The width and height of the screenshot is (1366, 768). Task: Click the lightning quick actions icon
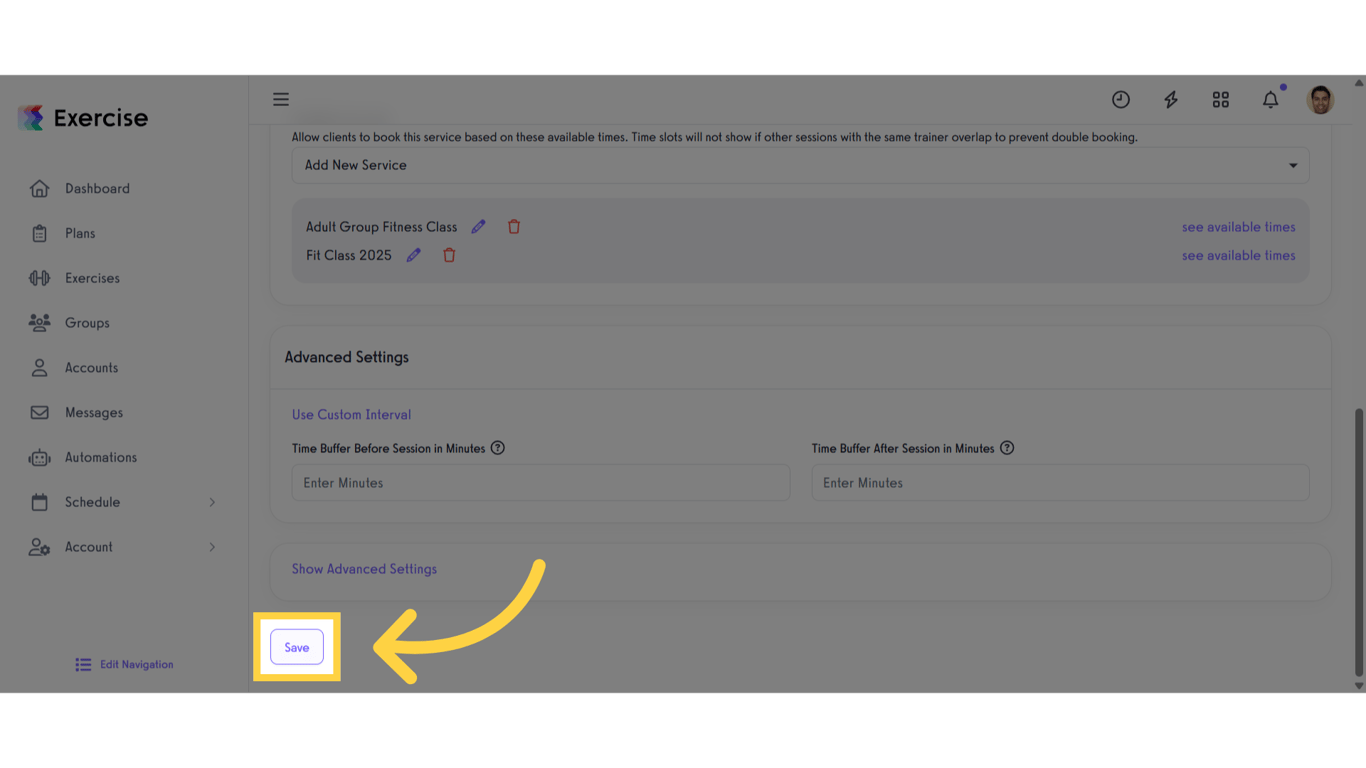coord(1170,99)
